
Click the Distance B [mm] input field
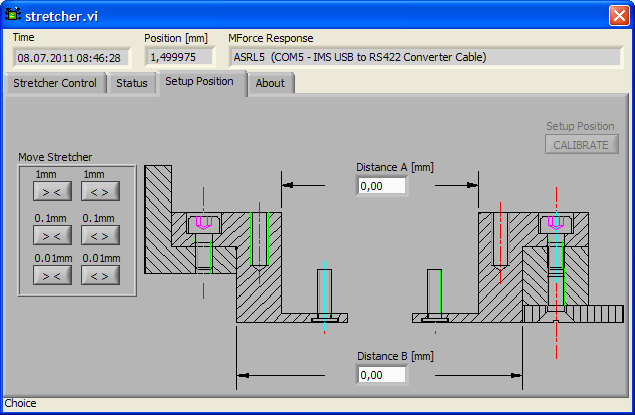(381, 375)
